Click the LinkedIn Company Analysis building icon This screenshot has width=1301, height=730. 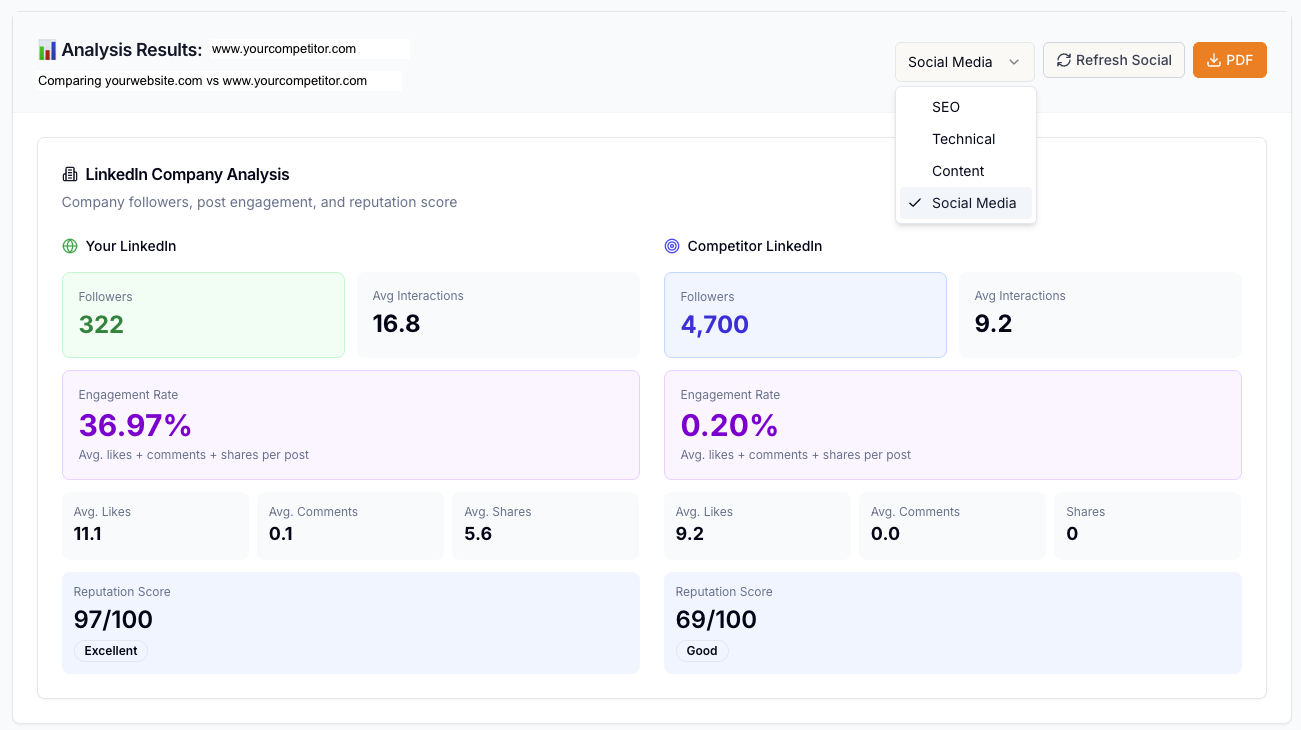(x=70, y=174)
